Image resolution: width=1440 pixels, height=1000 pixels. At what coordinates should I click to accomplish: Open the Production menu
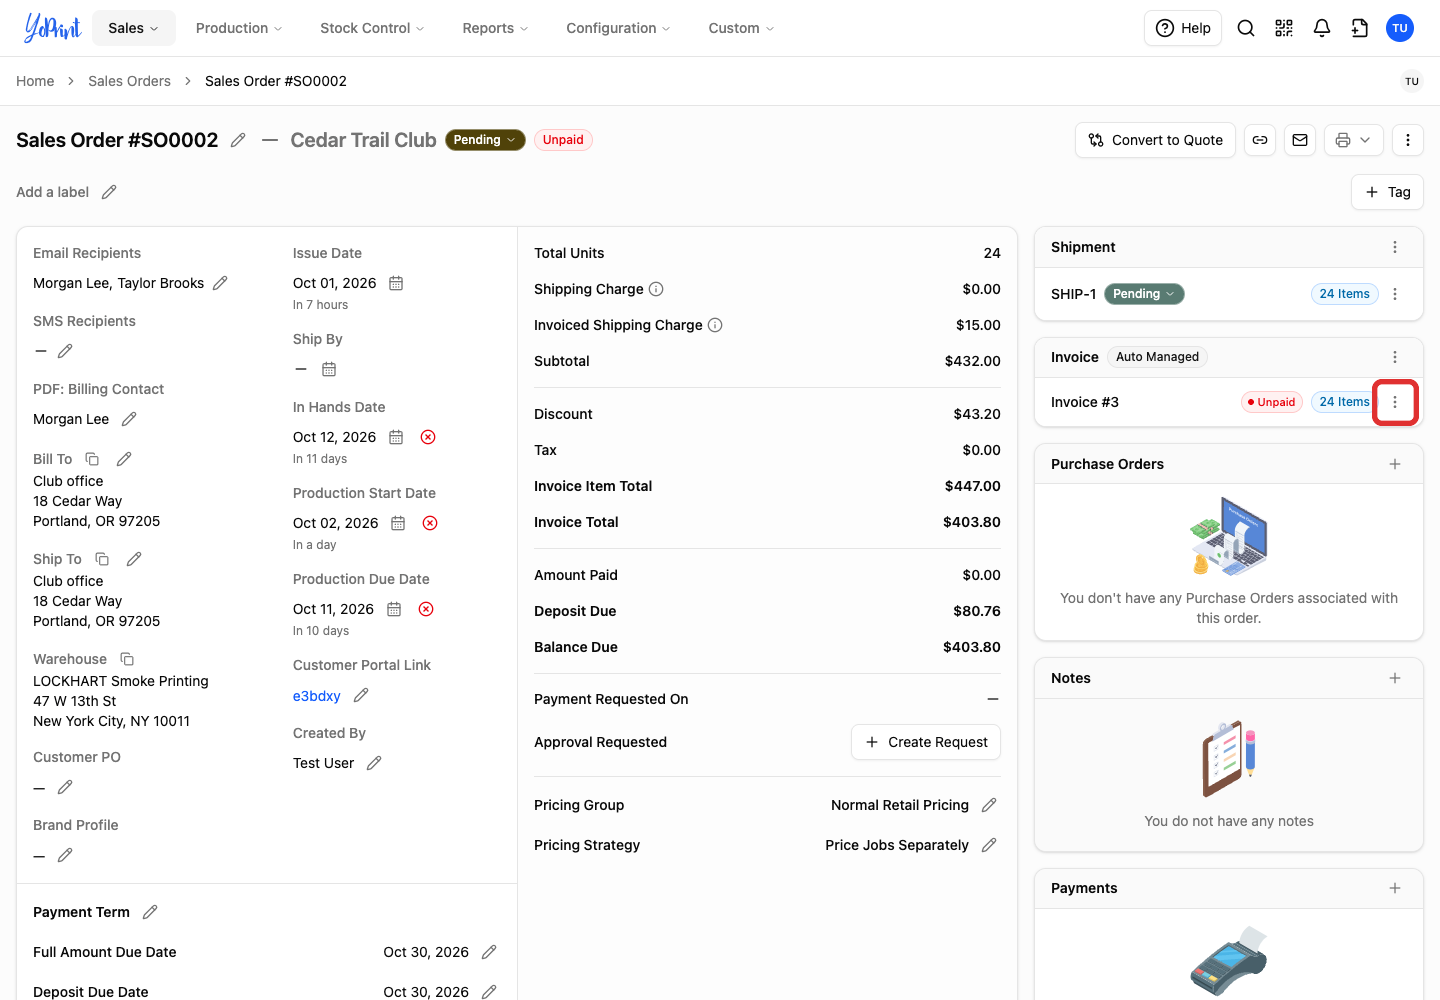tap(239, 28)
